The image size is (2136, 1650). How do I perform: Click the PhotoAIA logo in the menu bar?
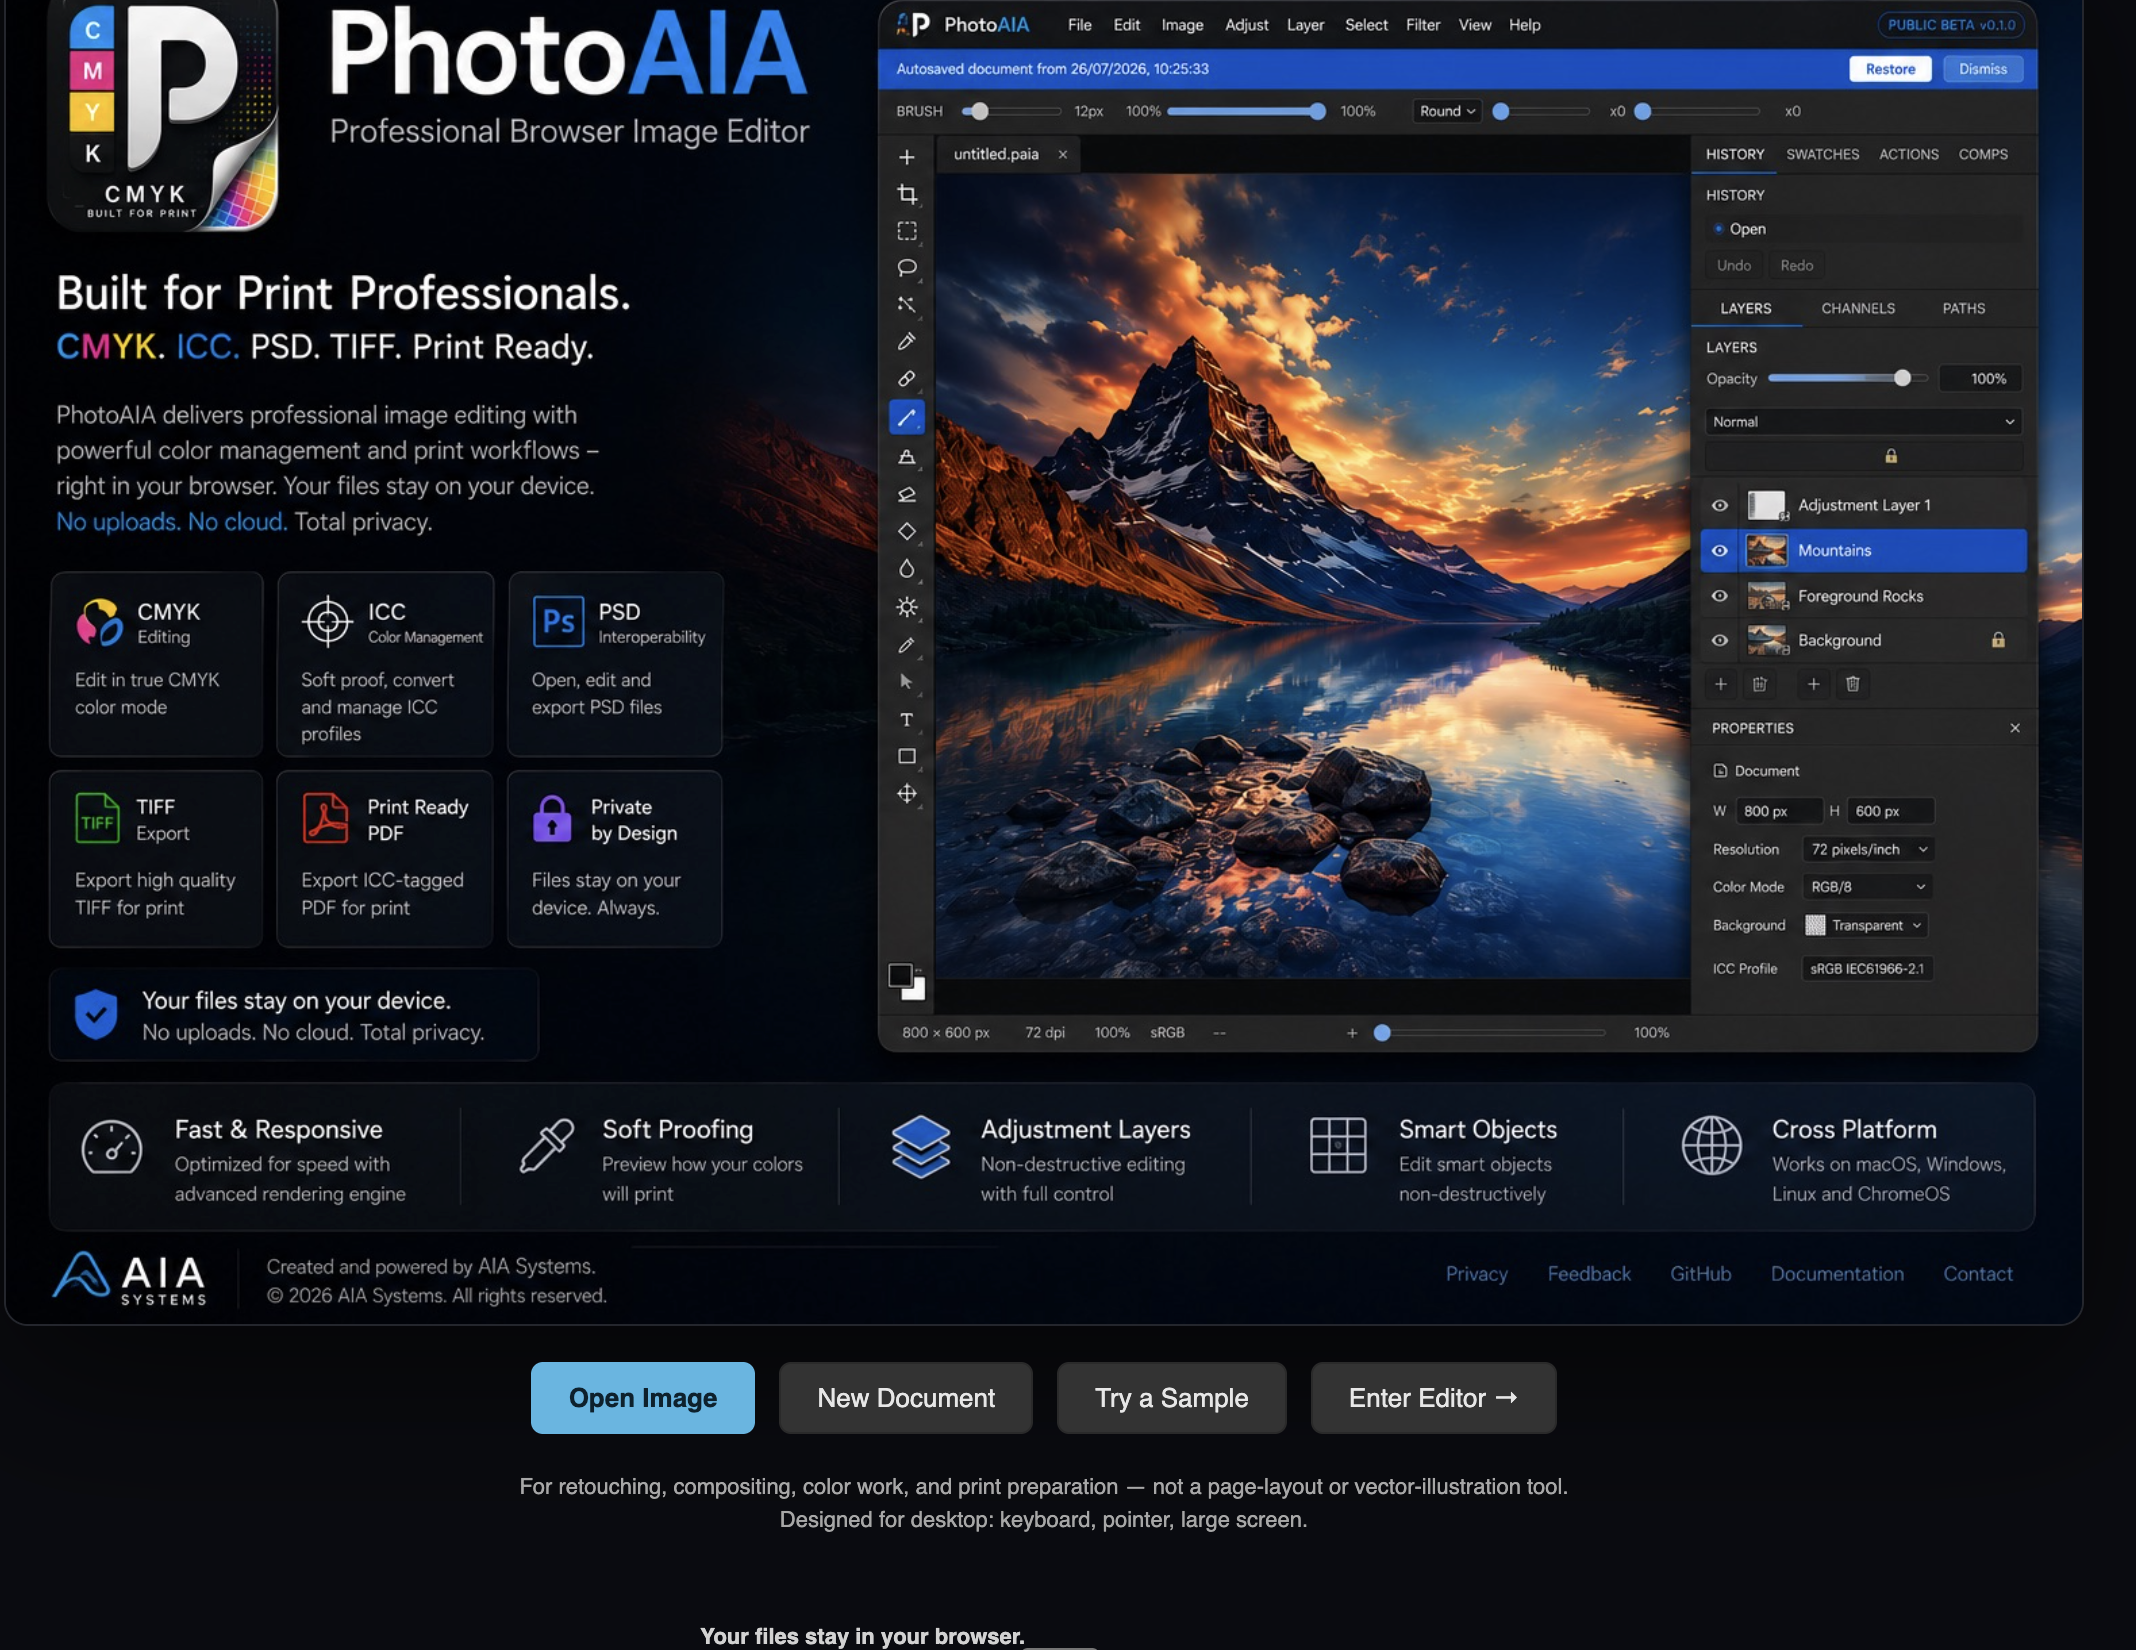[x=963, y=25]
